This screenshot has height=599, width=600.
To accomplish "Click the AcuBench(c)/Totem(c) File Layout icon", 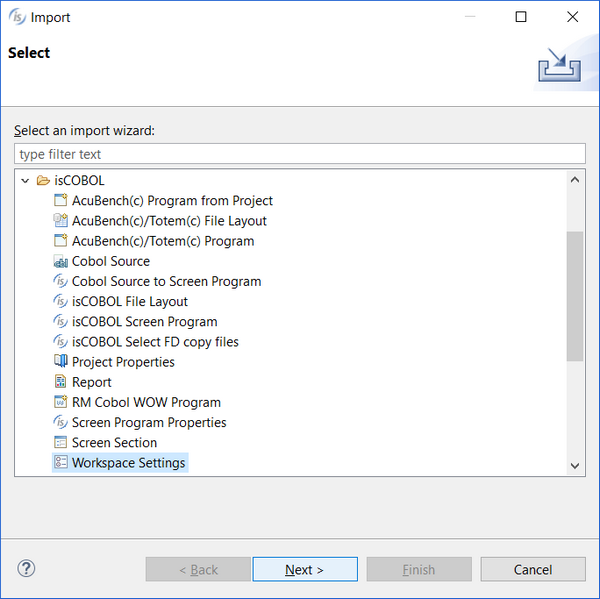I will coord(60,220).
